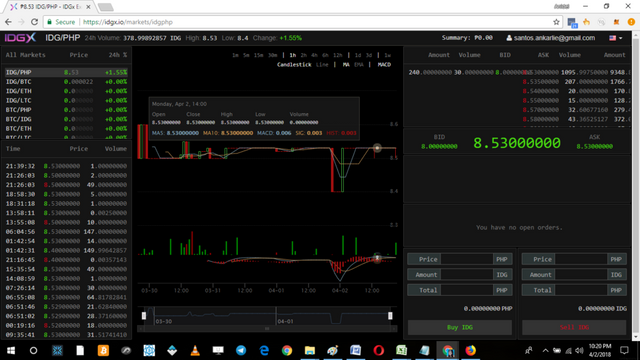
Task: Open Excel from taskbar
Action: 402,351
